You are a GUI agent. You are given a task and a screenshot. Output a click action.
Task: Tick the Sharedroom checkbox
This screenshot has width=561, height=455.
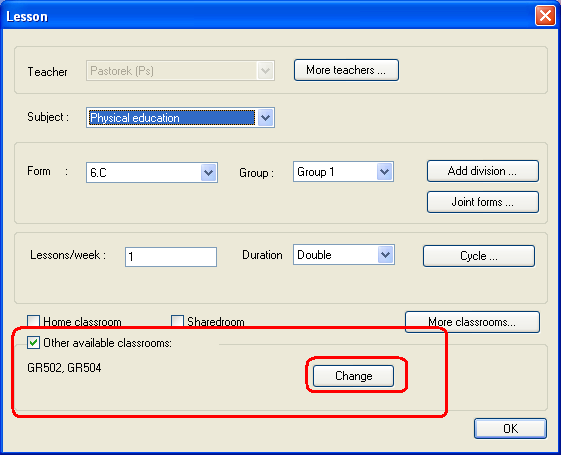point(177,321)
